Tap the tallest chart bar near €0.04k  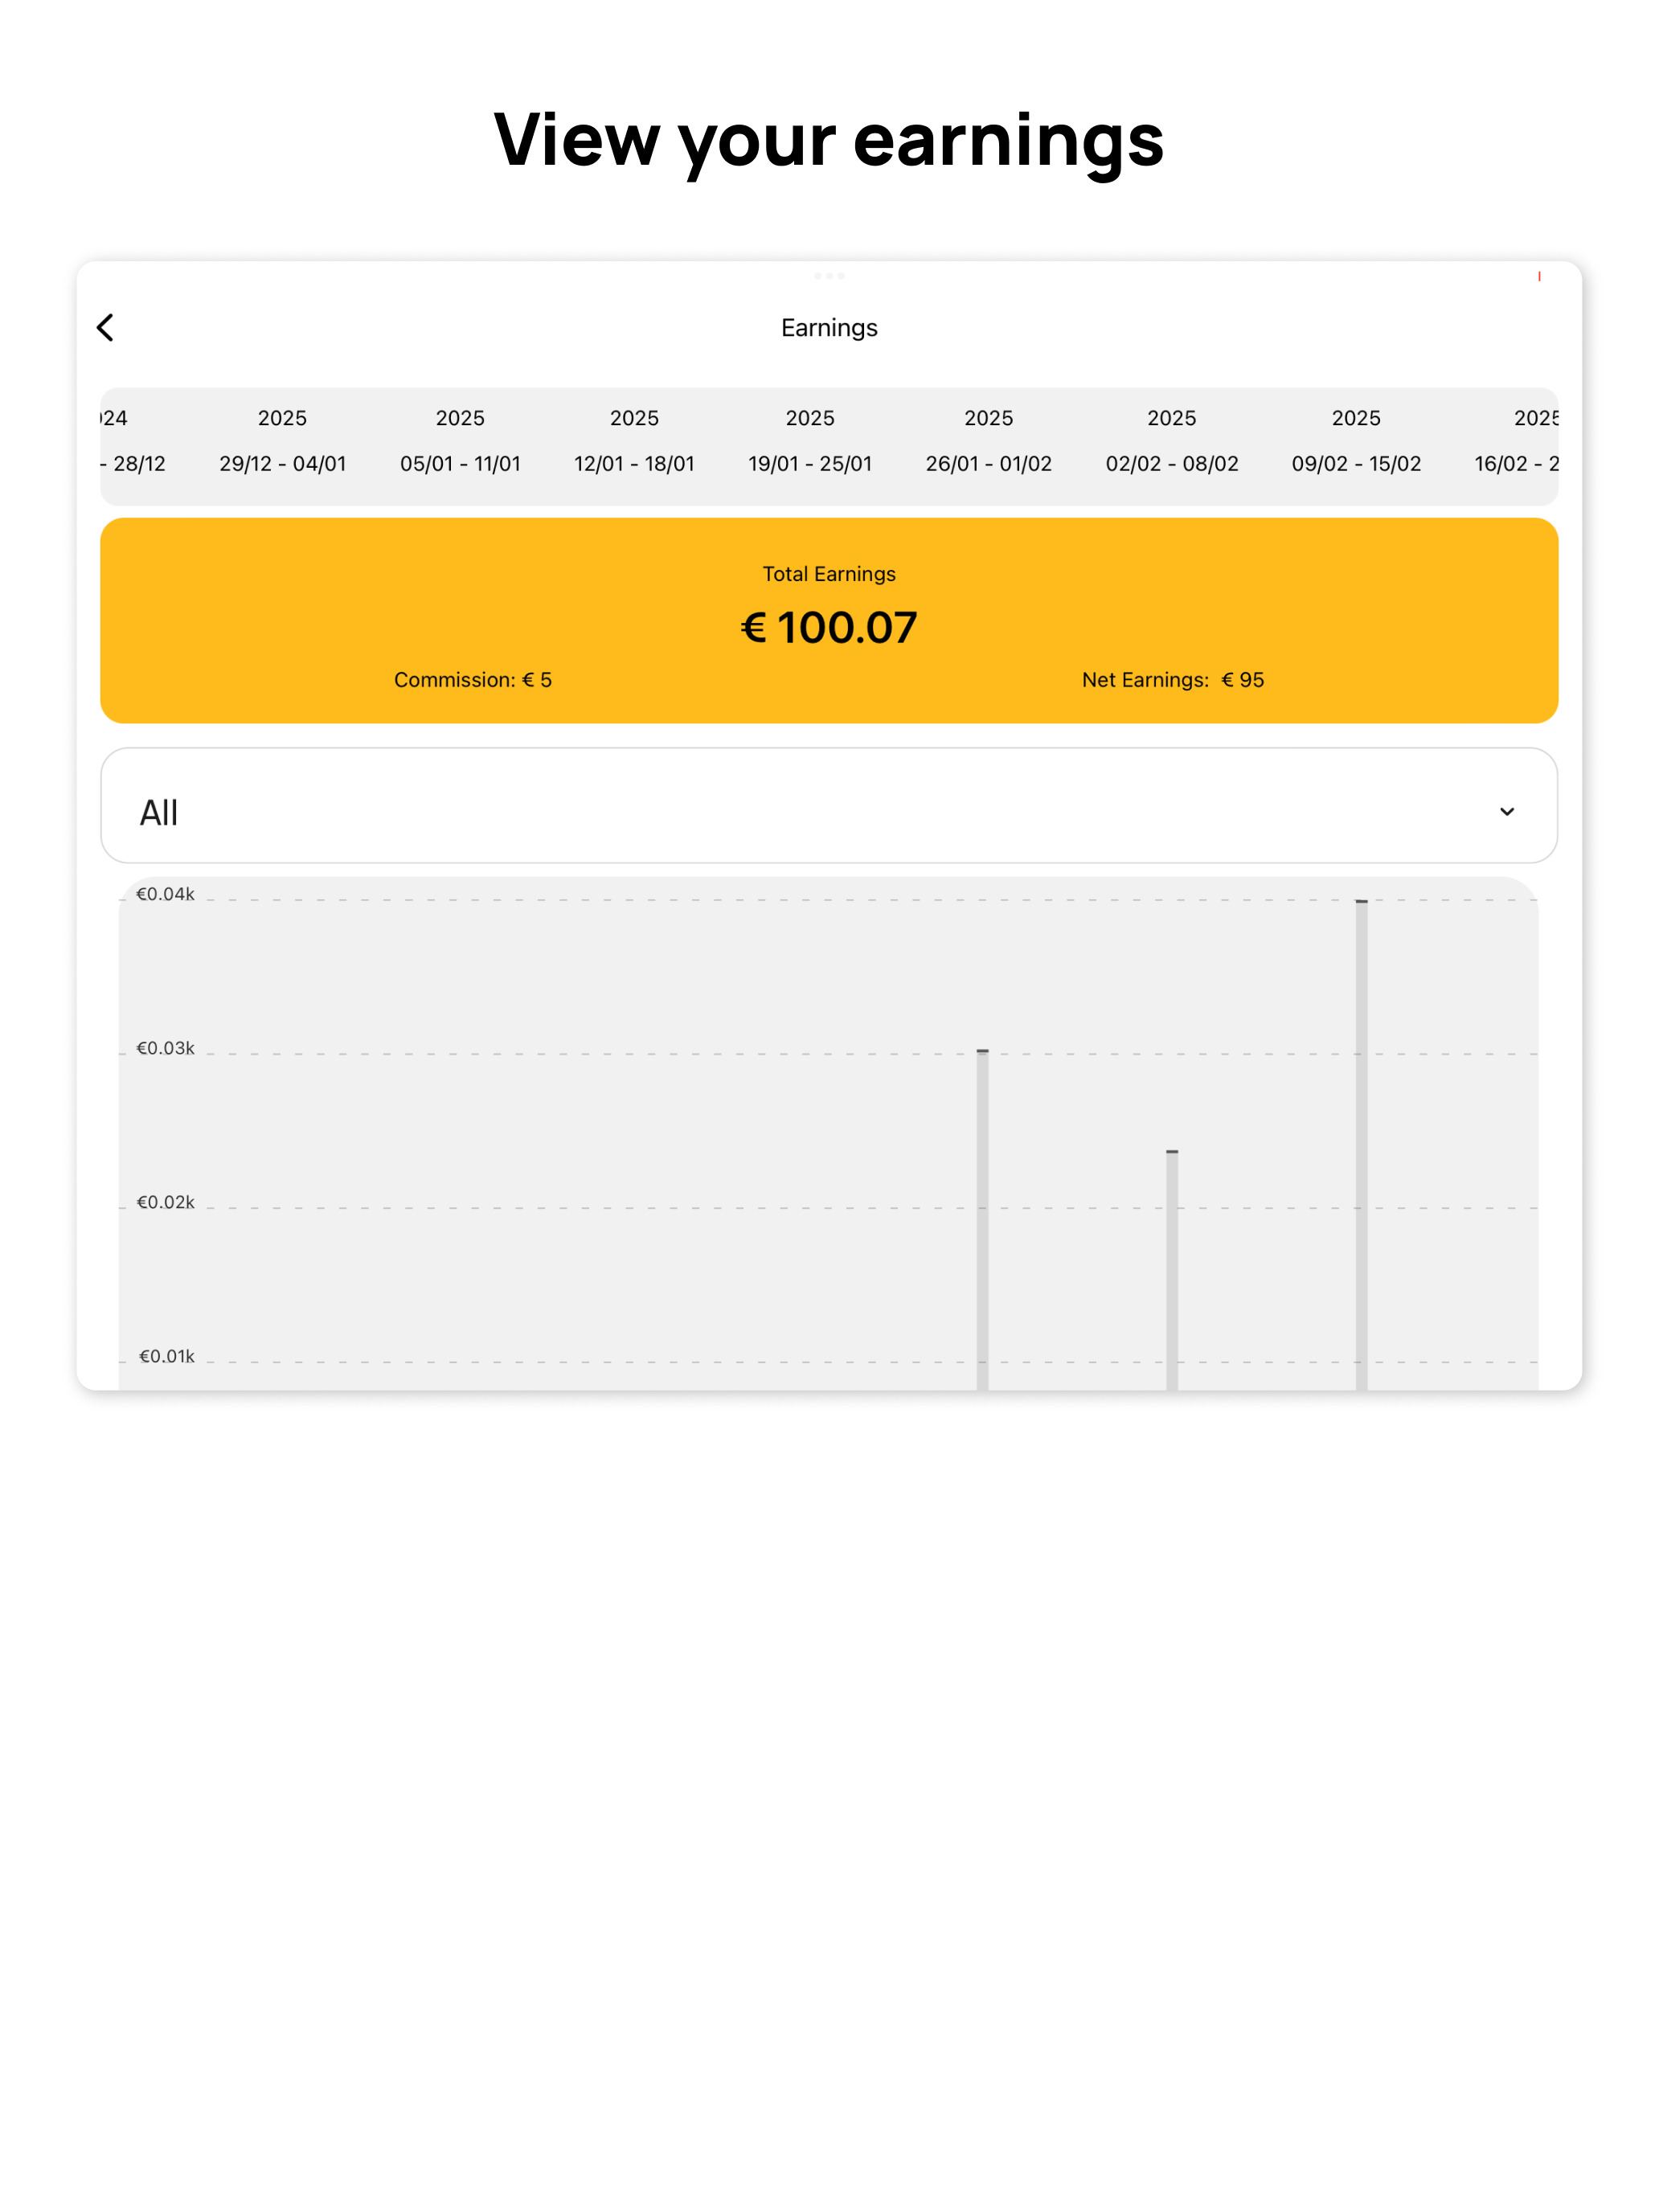1362,1145
